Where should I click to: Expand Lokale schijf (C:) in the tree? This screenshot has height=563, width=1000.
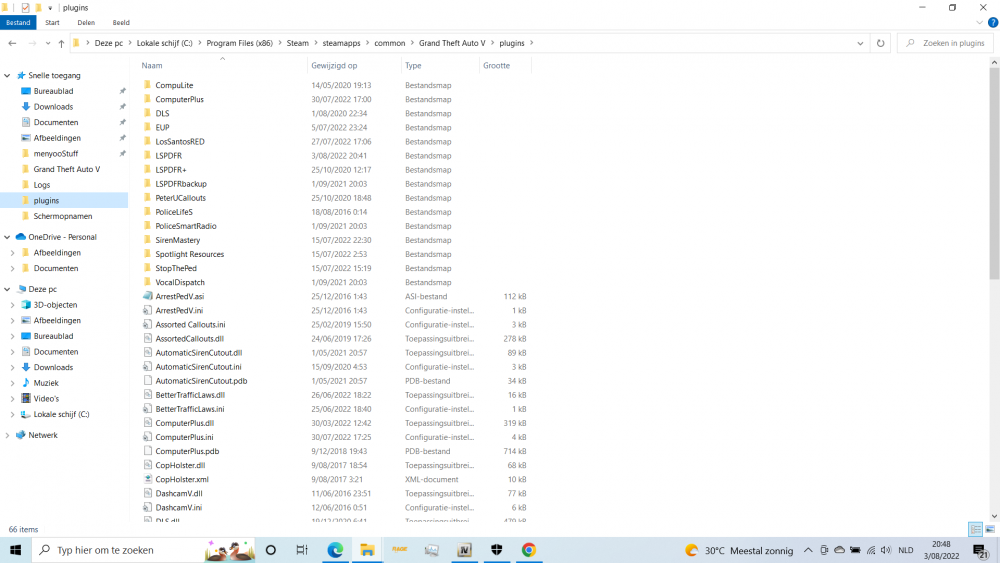(x=12, y=414)
